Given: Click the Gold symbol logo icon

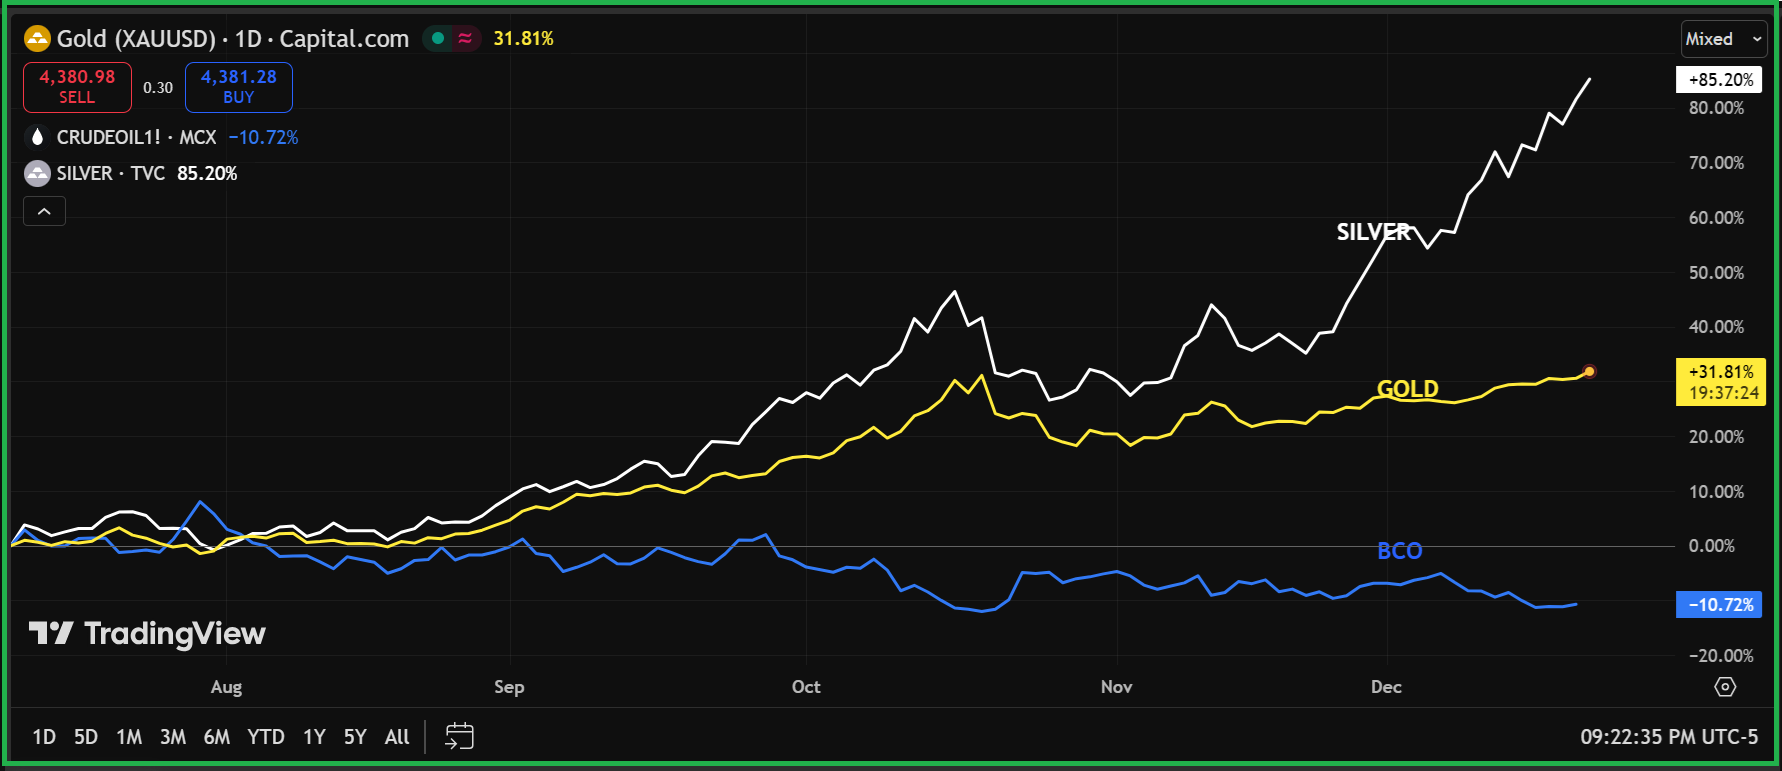Looking at the screenshot, I should [x=37, y=39].
